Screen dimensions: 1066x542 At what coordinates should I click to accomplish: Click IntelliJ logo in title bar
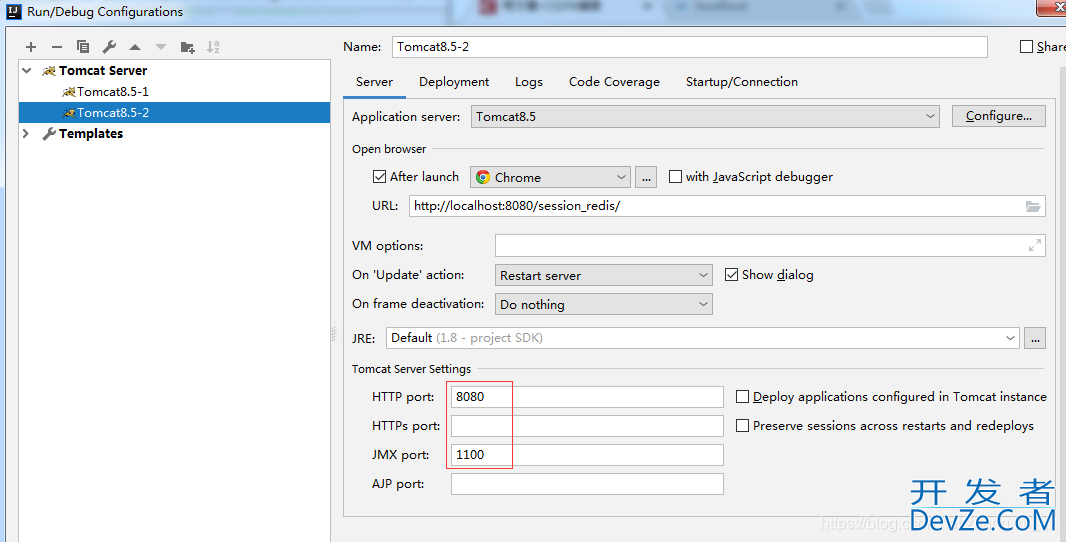click(14, 11)
